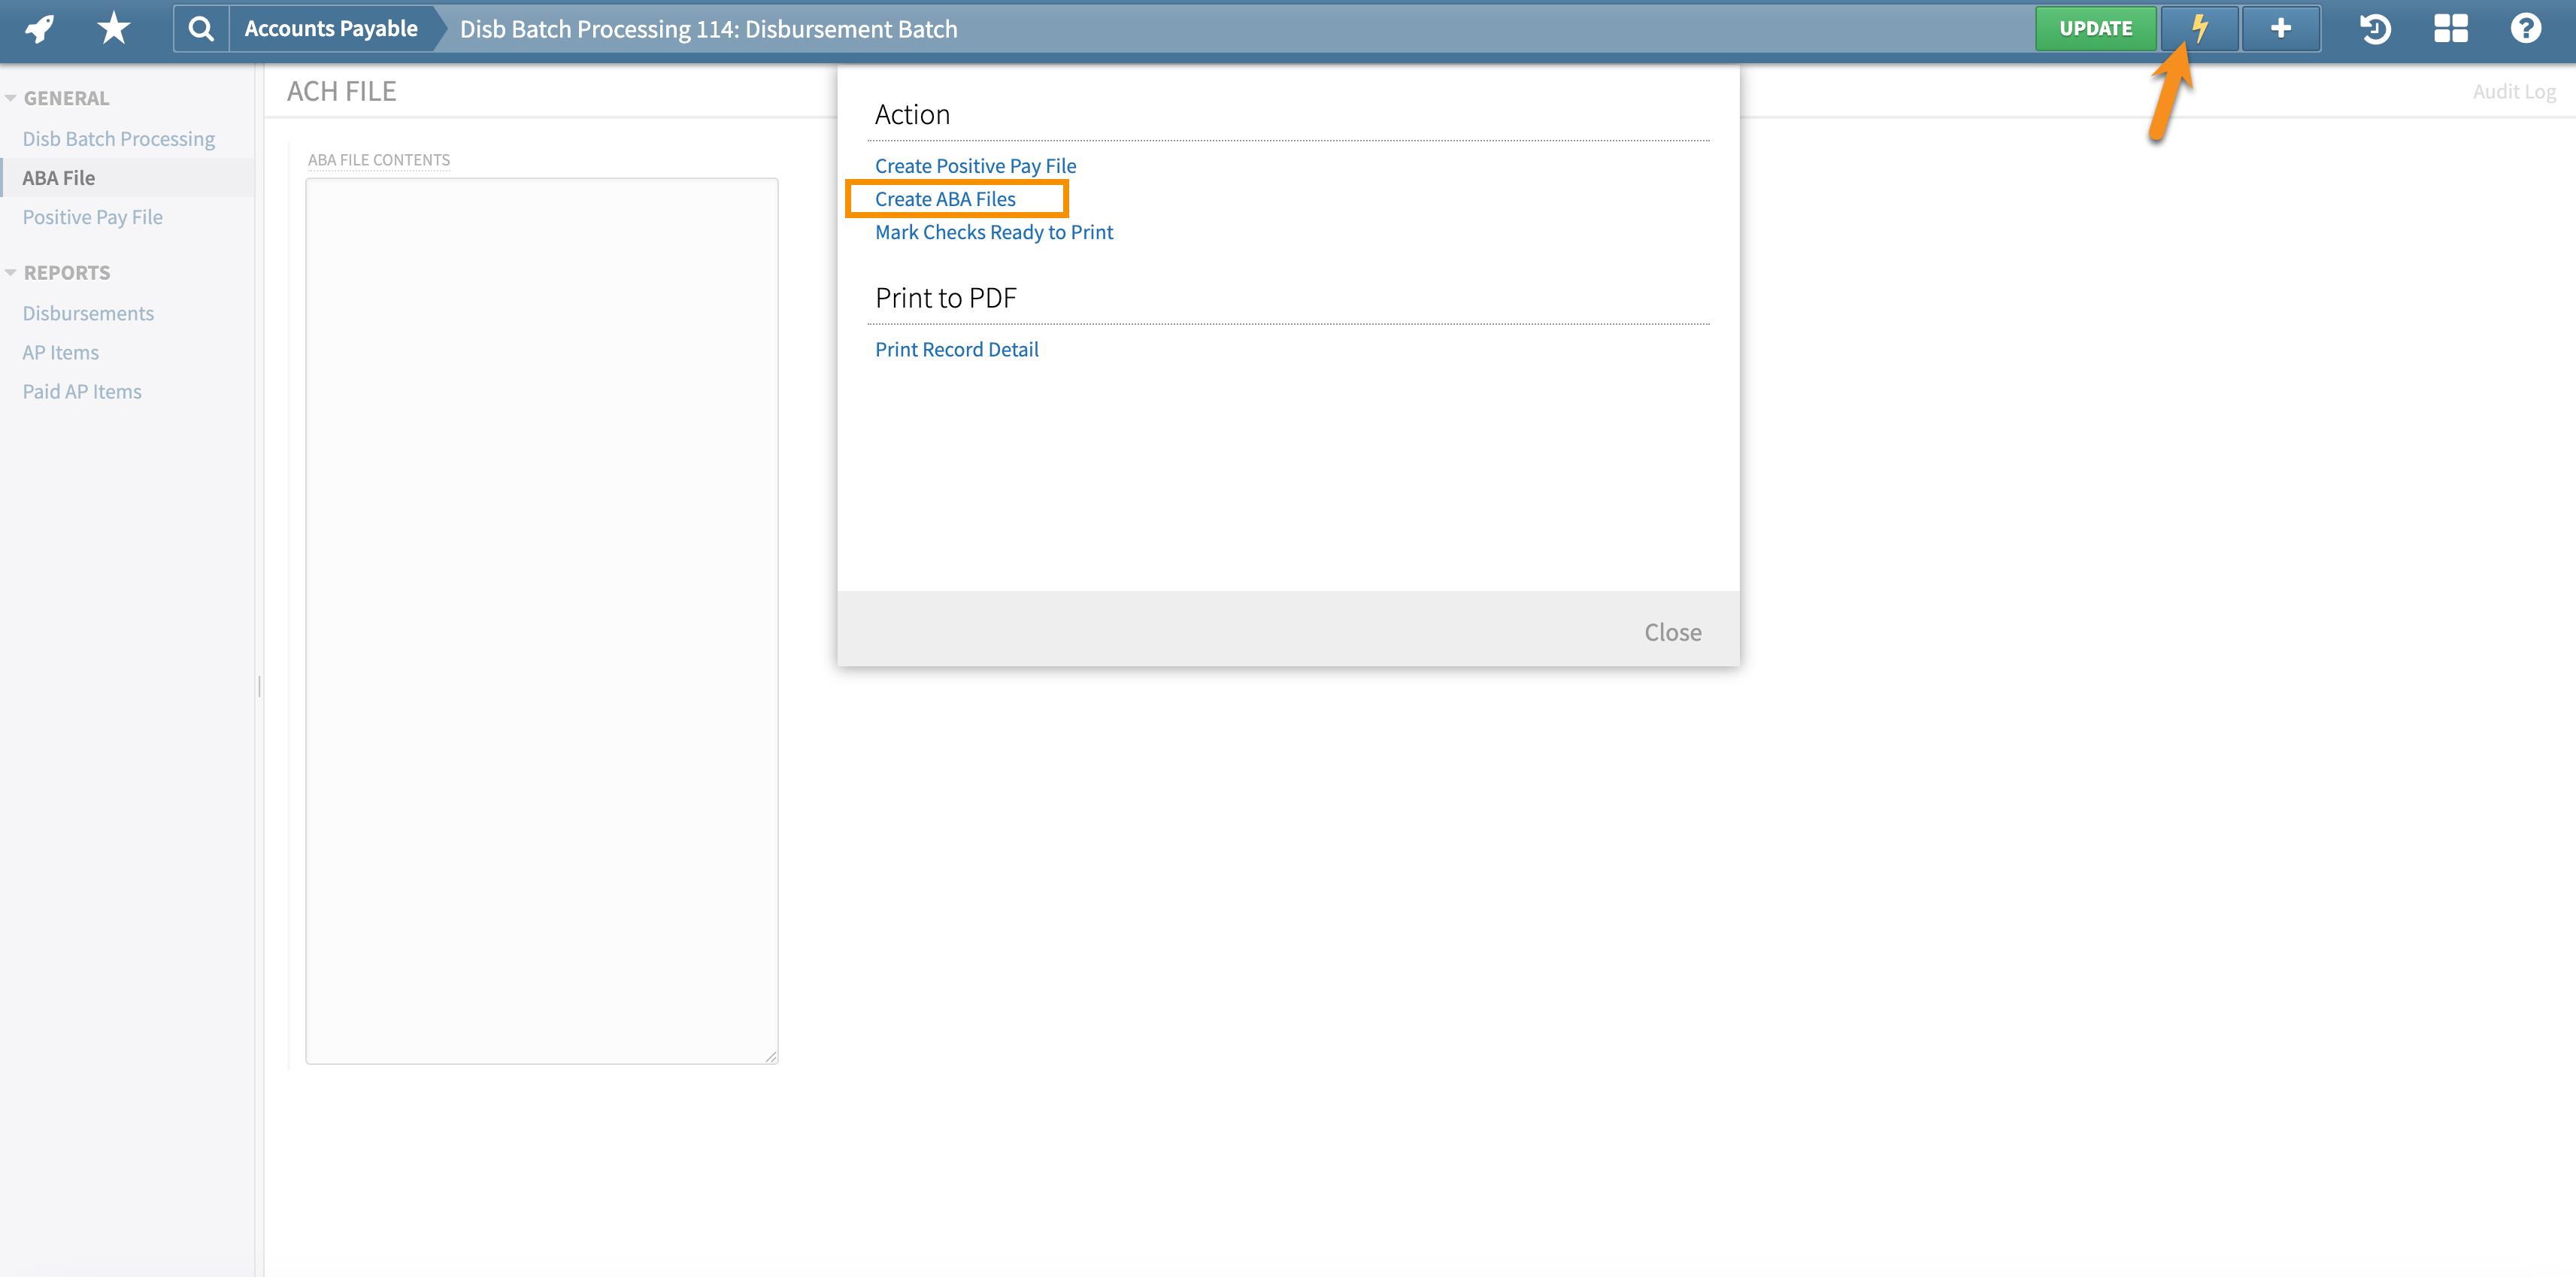Open the lightning bolt actions menu
The width and height of the screenshot is (2576, 1277).
coord(2199,28)
